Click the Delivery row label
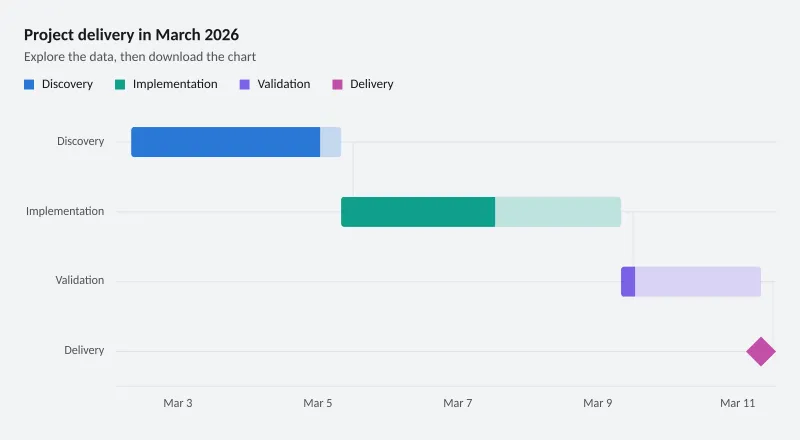This screenshot has width=800, height=440. click(x=84, y=350)
